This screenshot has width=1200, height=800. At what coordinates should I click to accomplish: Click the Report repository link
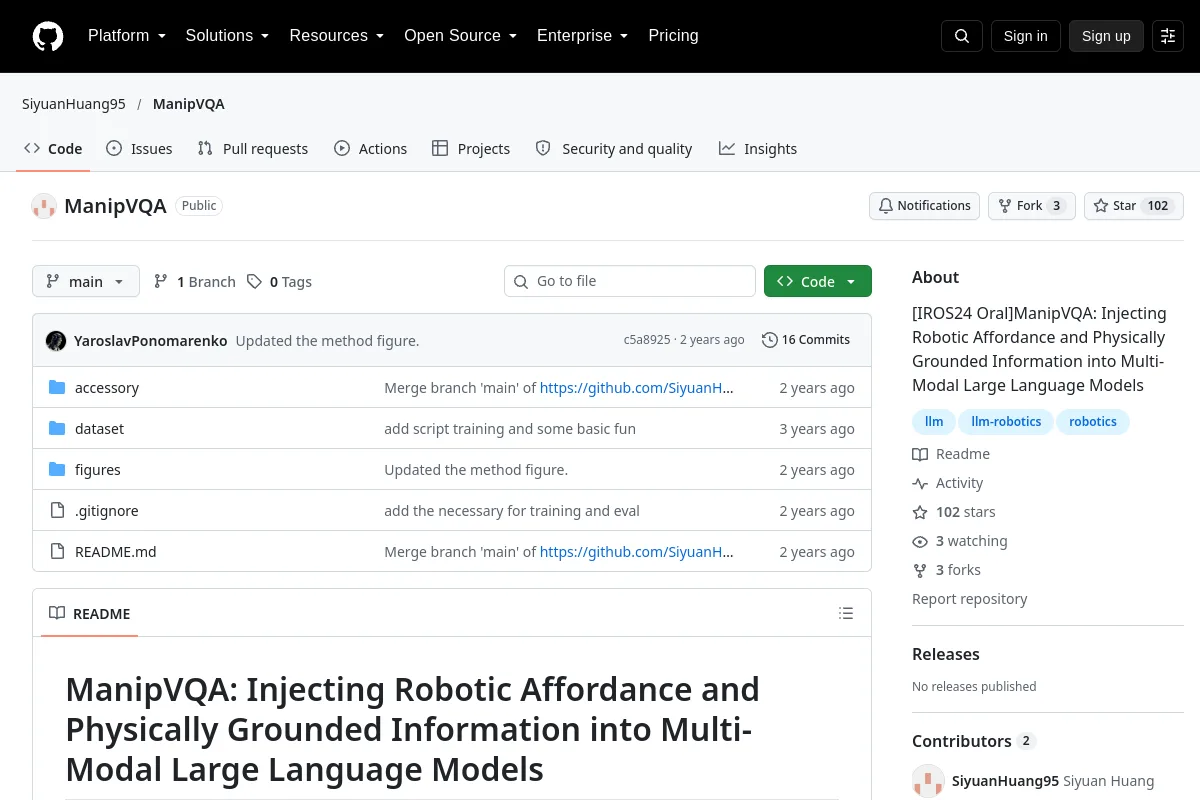[970, 599]
